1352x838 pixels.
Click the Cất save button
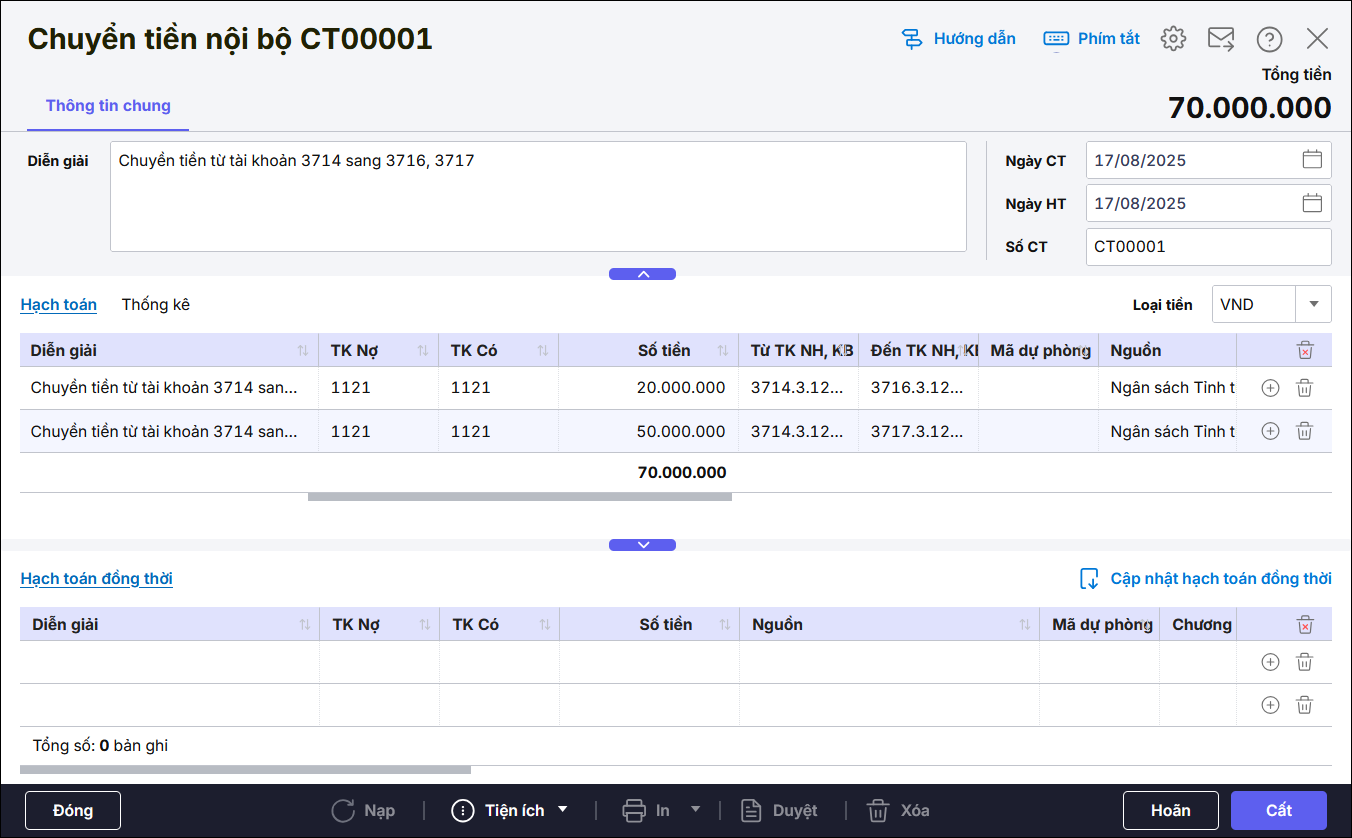pyautogui.click(x=1278, y=810)
